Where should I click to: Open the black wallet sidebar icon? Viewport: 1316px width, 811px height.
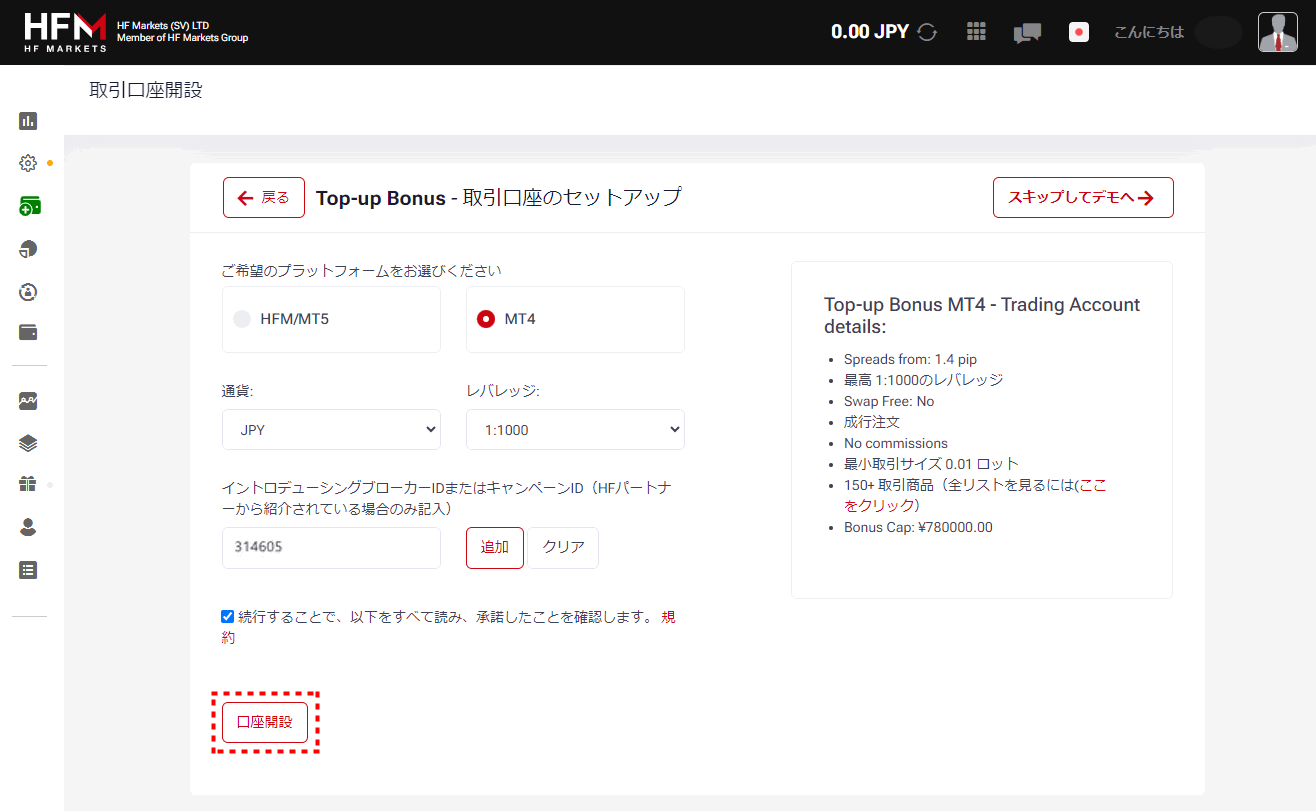pyautogui.click(x=28, y=332)
